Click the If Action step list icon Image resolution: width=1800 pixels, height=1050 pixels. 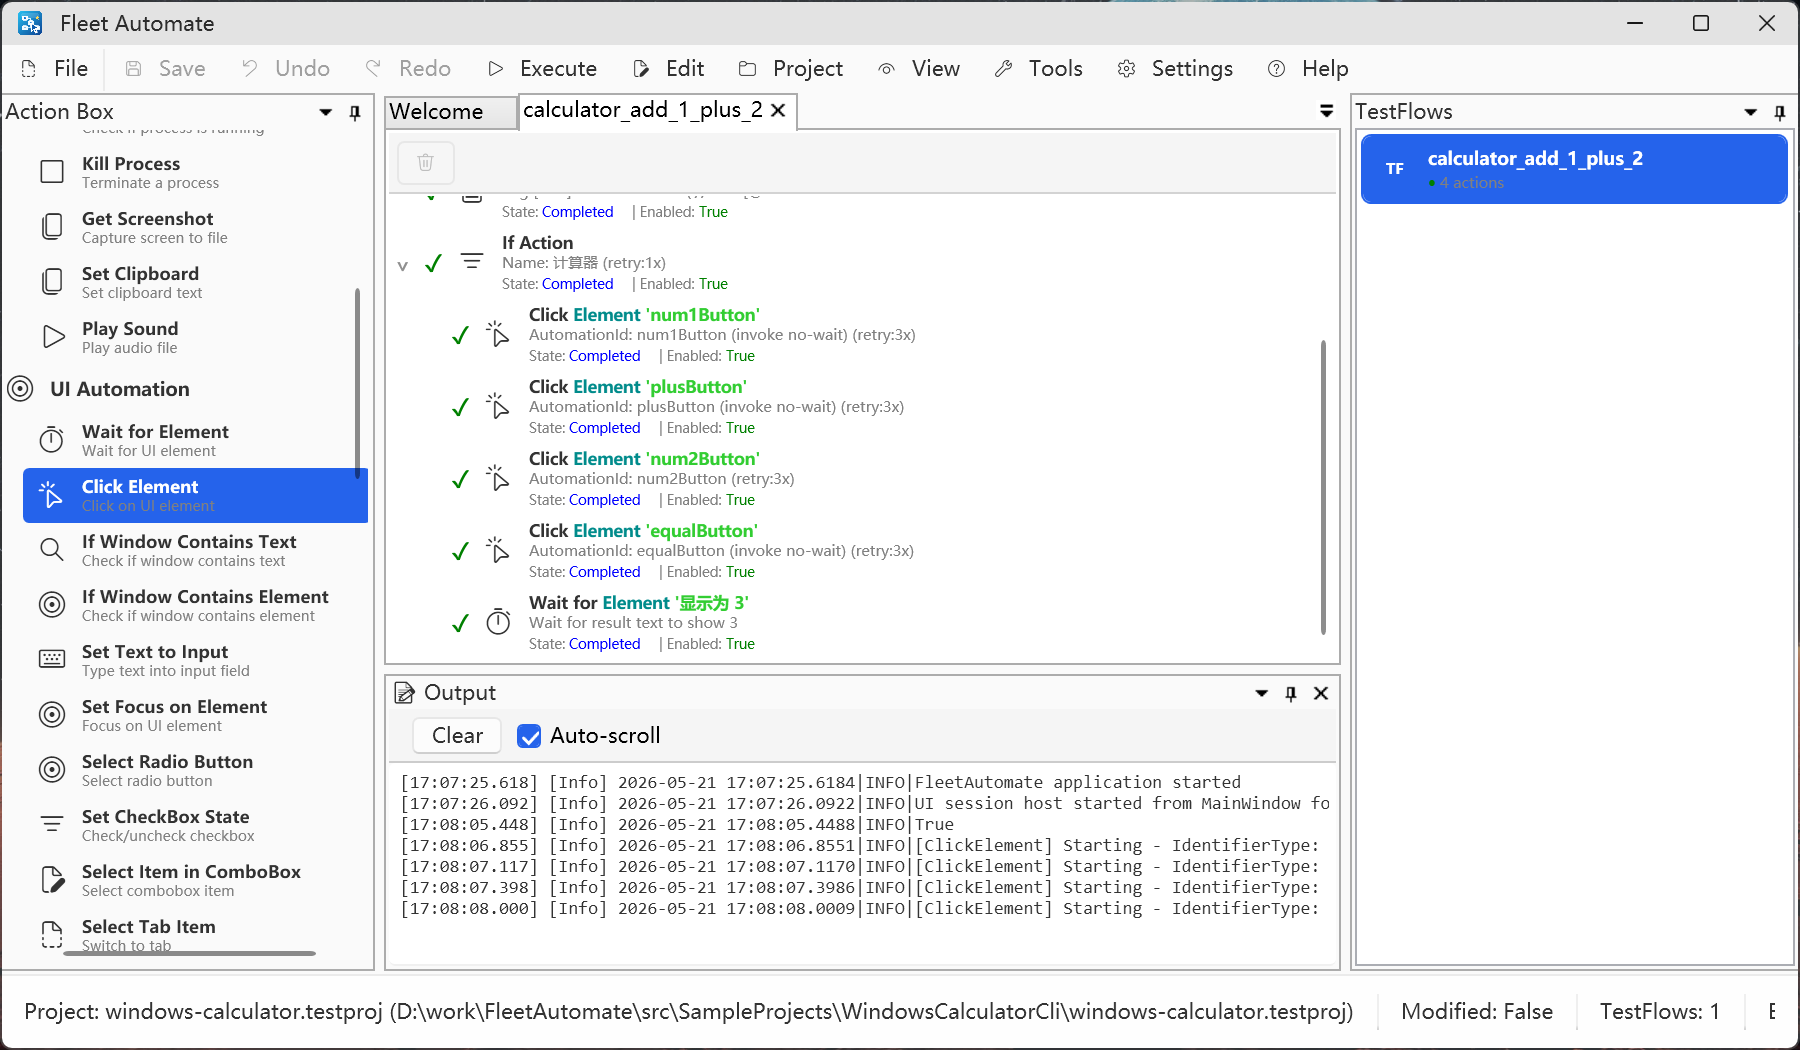tap(472, 262)
